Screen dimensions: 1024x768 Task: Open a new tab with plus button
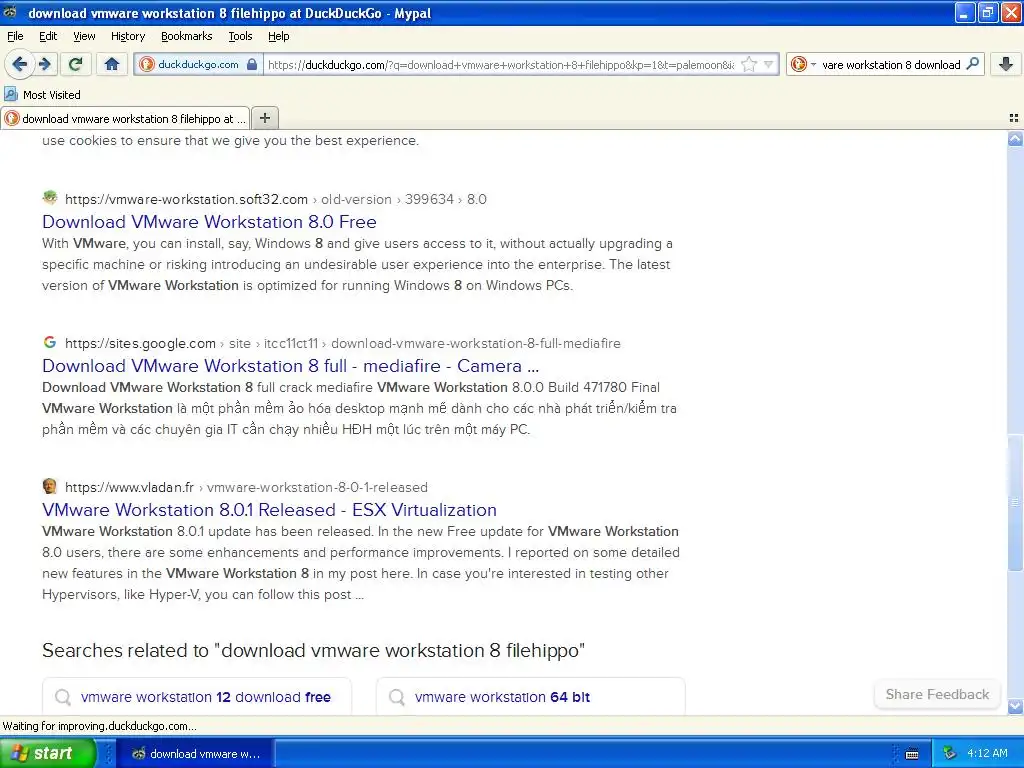264,118
